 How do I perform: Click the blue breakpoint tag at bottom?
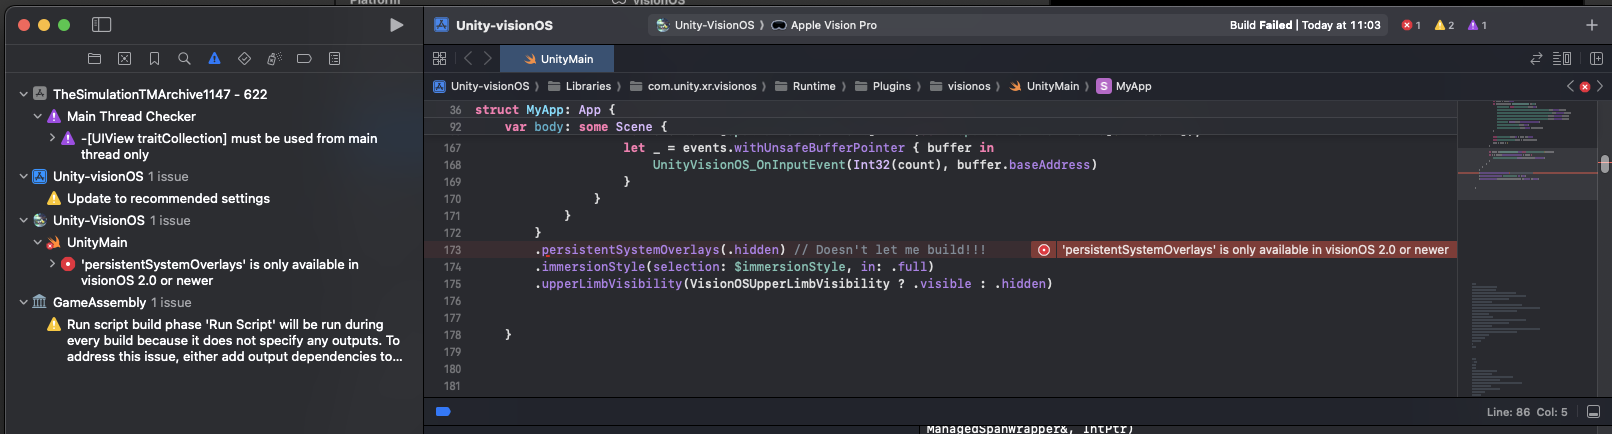pos(444,411)
